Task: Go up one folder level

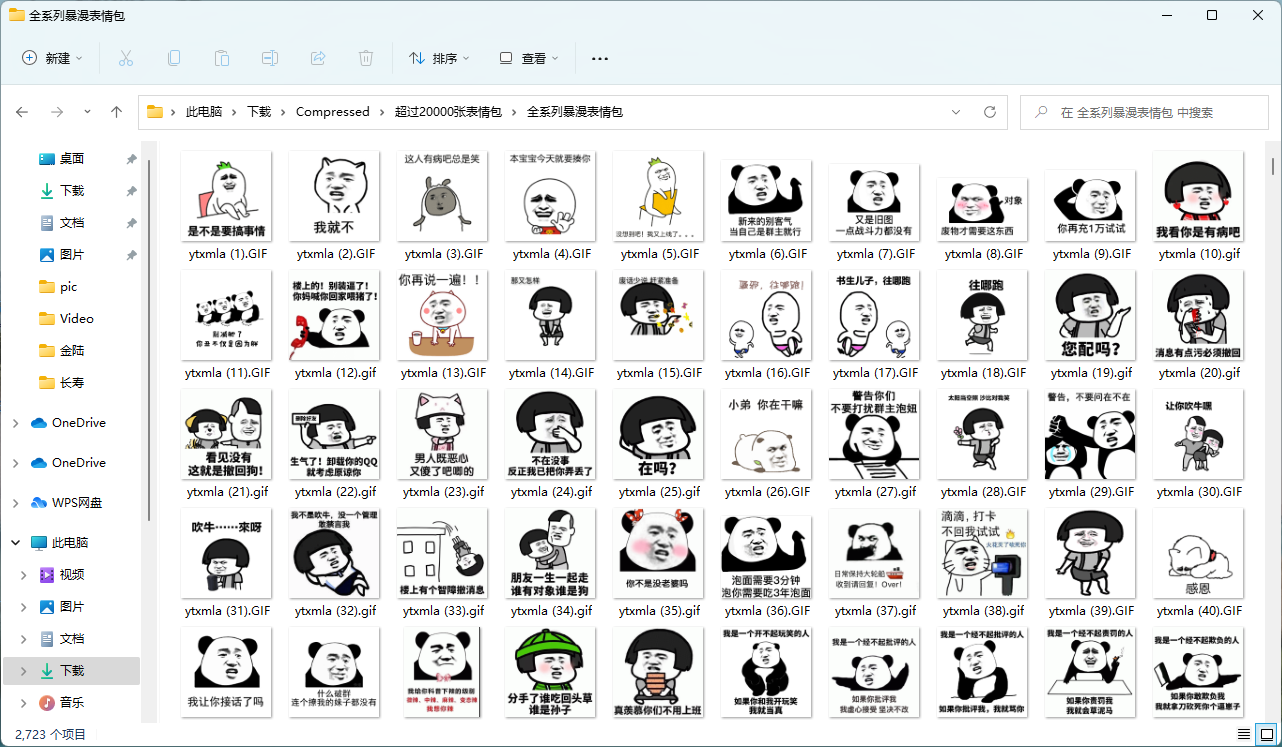Action: click(x=116, y=112)
